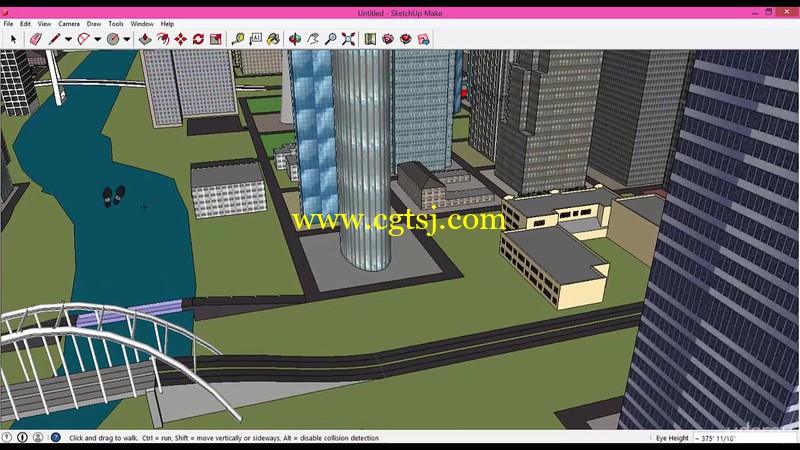Open the Edit menu

click(26, 24)
